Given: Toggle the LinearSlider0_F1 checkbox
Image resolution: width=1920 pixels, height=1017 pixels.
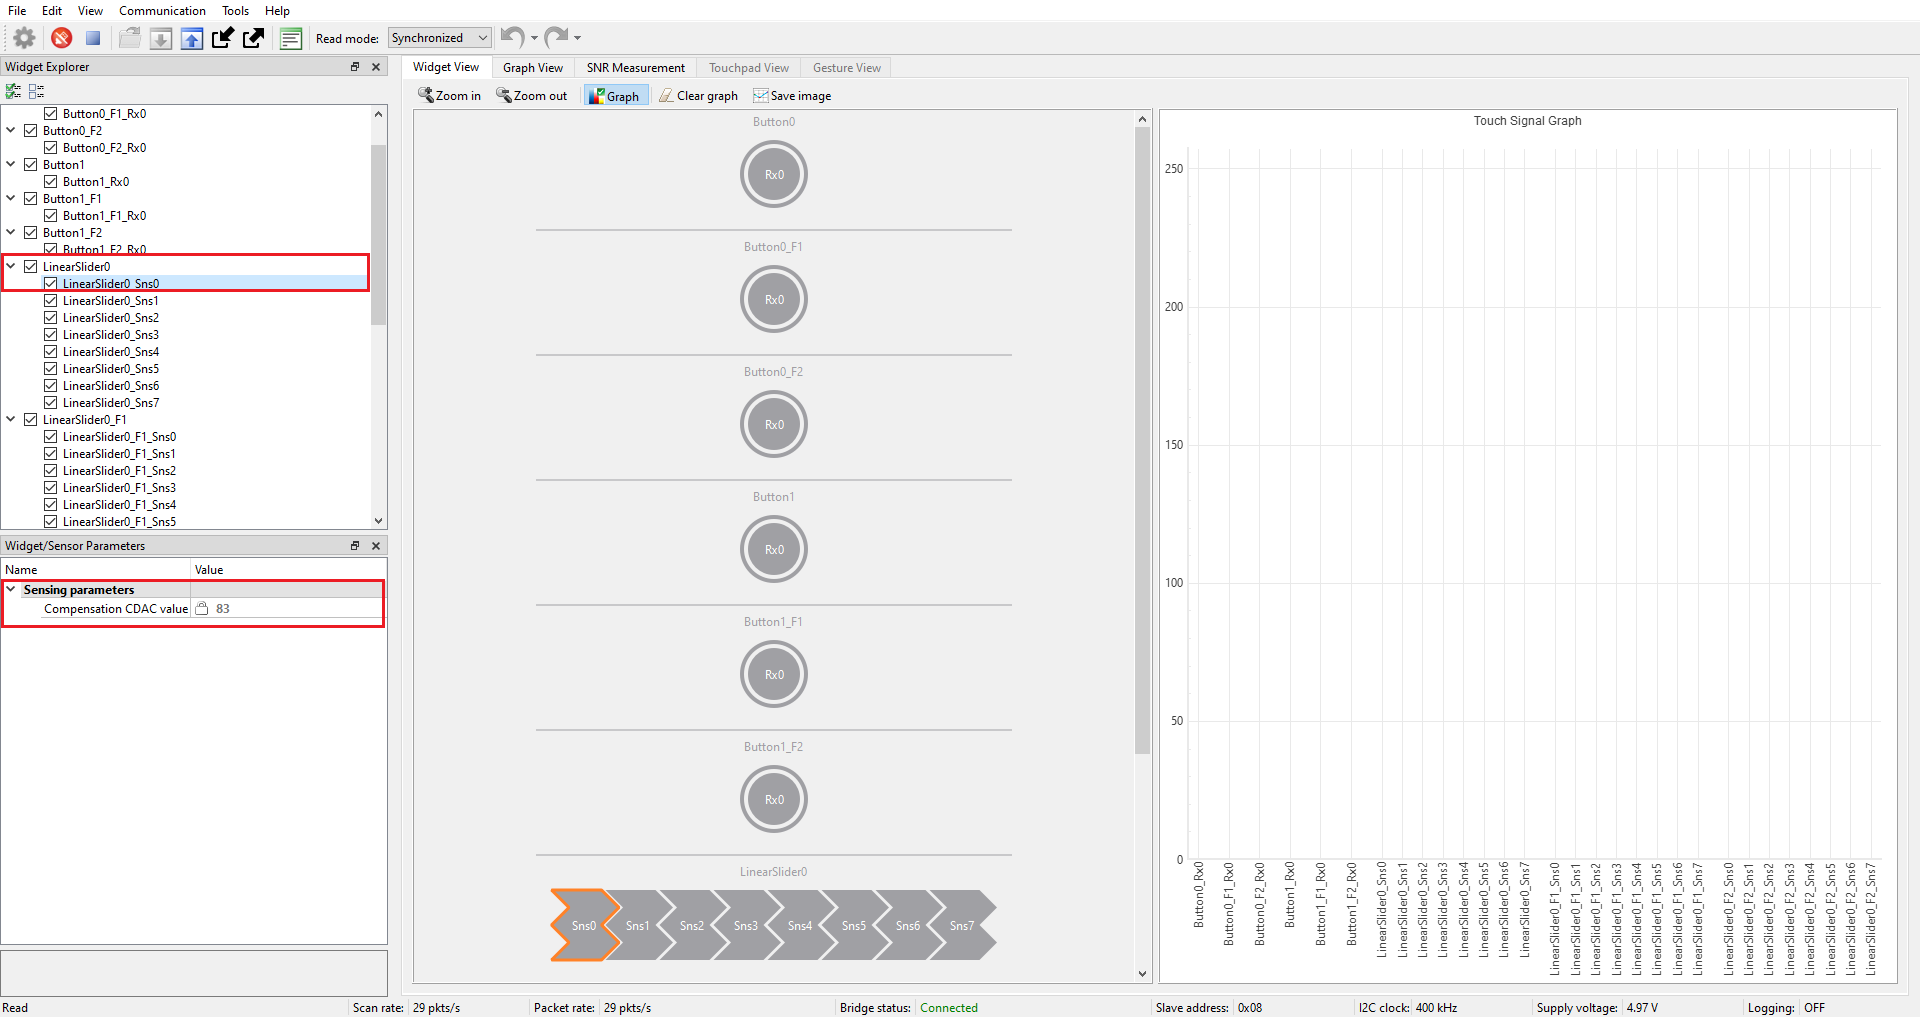Looking at the screenshot, I should [x=31, y=420].
